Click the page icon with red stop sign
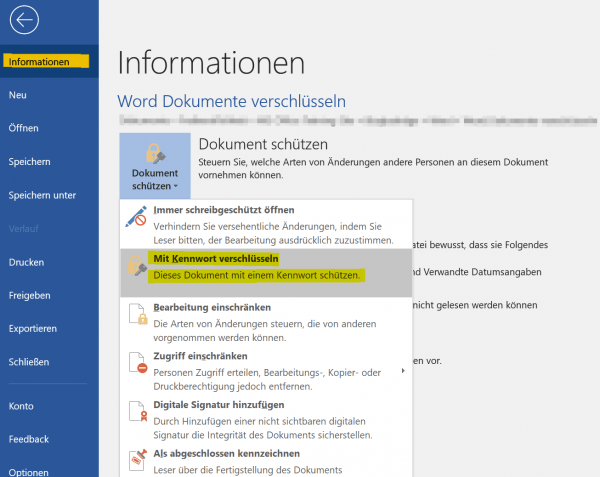Viewport: 600px width, 477px height. point(138,363)
